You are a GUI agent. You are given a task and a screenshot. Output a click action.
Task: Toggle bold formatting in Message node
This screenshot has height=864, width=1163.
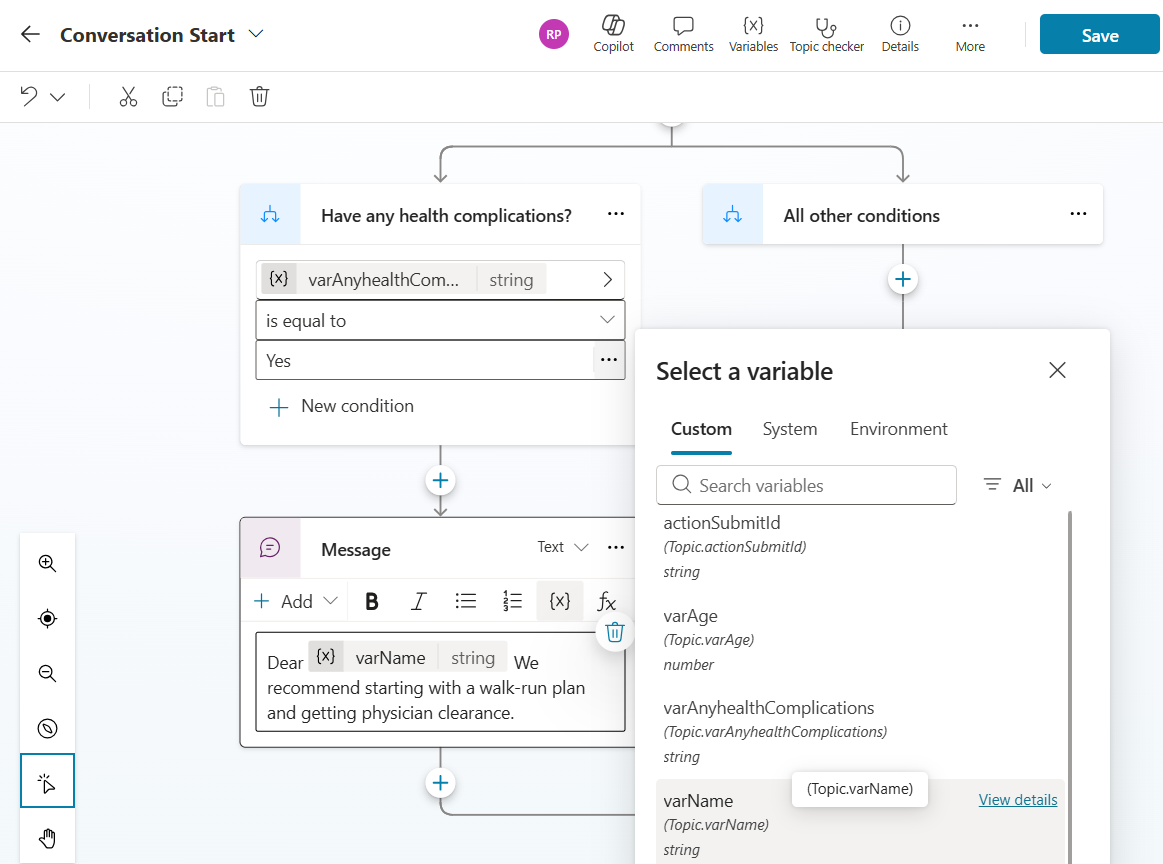pos(372,601)
